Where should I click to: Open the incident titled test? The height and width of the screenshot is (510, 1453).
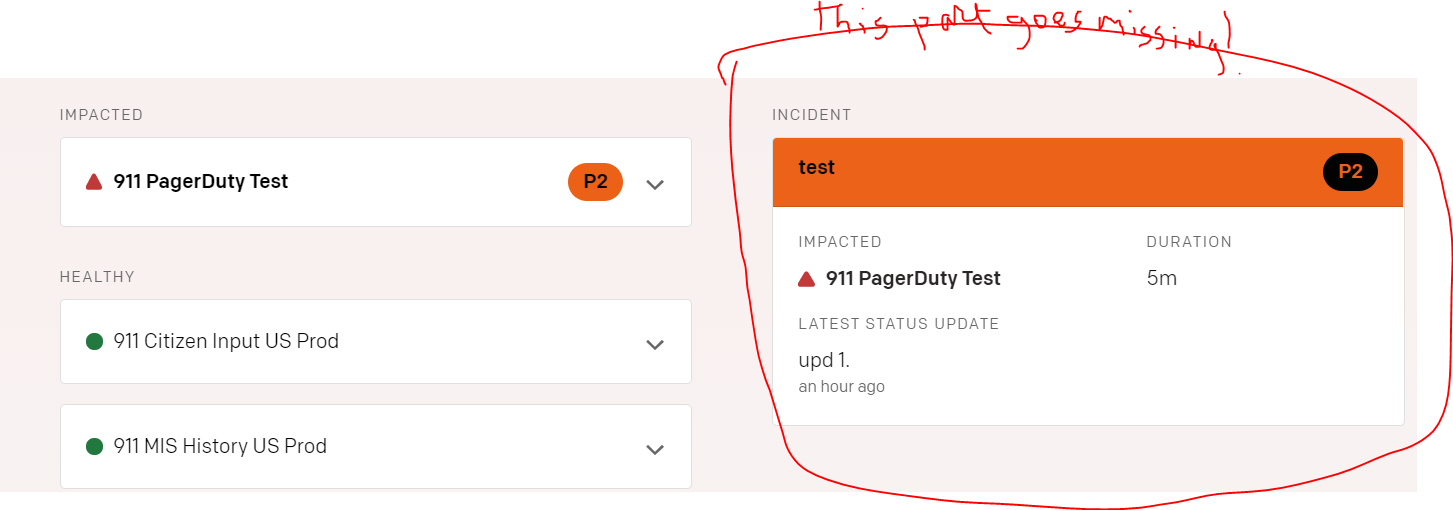pos(817,168)
